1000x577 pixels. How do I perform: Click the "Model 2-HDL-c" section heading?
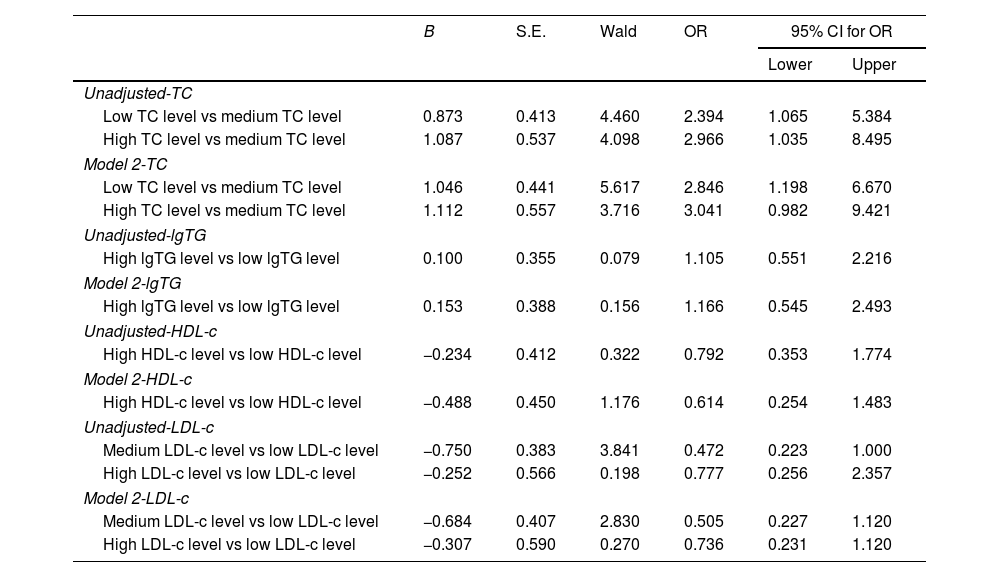(x=138, y=379)
